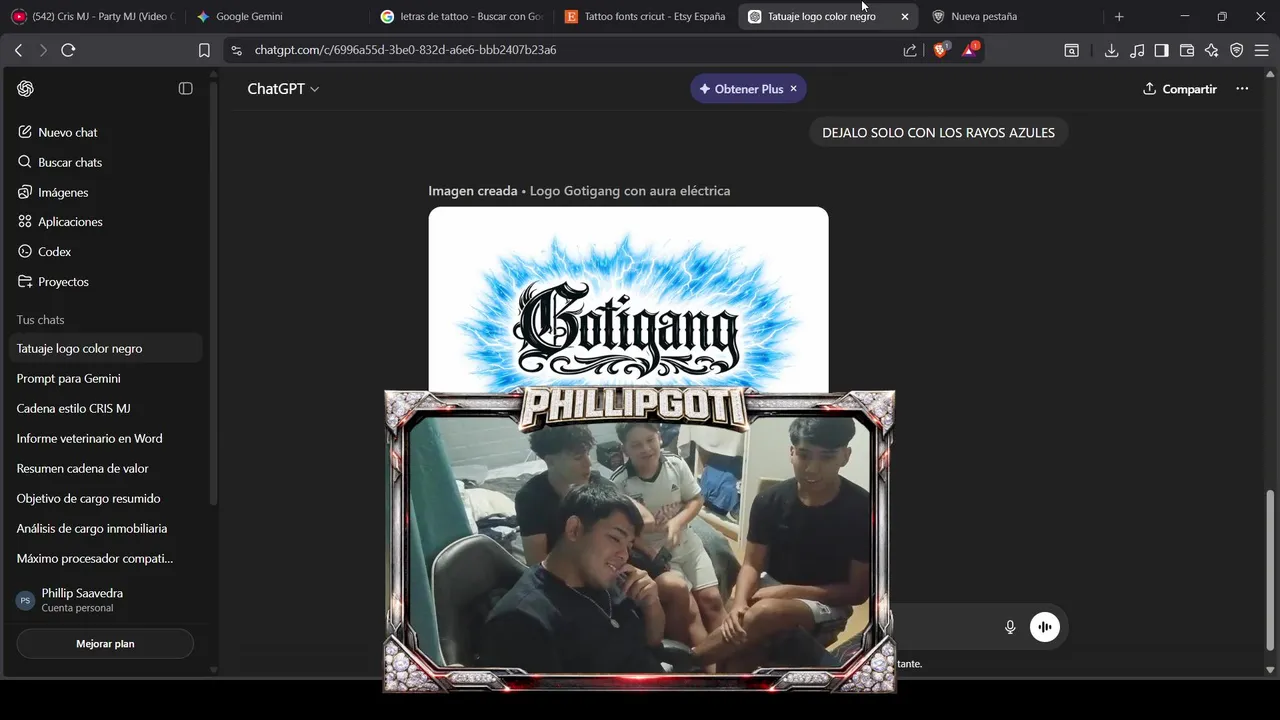Bookmark this page with the bookmark icon
Image resolution: width=1280 pixels, height=720 pixels.
coord(204,50)
